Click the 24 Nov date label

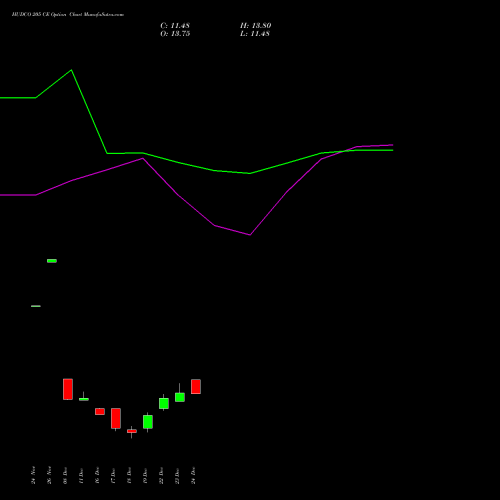click(x=33, y=475)
